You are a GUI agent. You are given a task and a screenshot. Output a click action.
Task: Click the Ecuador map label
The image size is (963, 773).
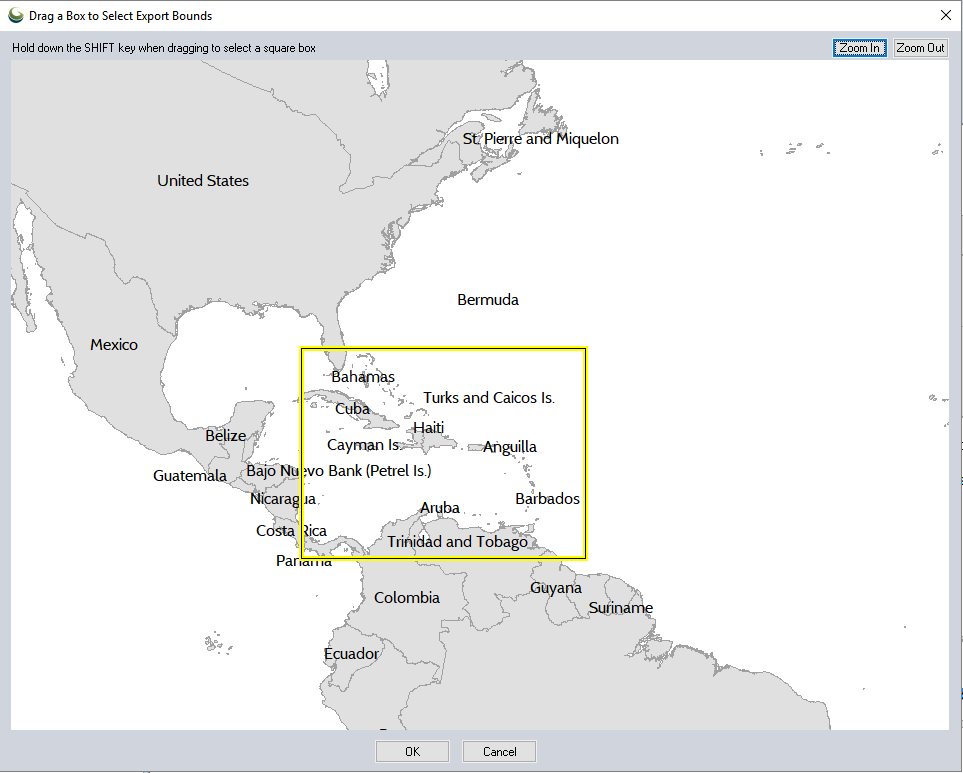[351, 654]
